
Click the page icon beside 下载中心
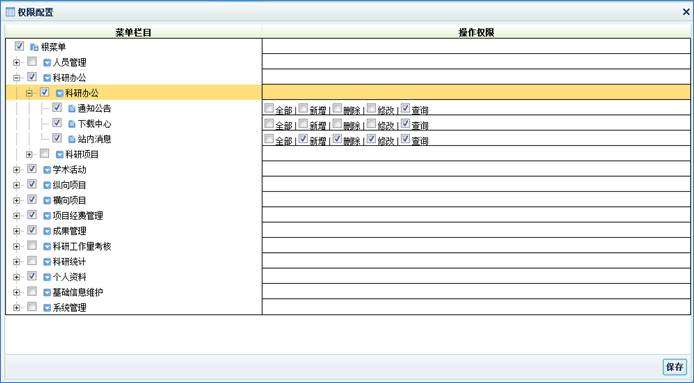point(72,124)
